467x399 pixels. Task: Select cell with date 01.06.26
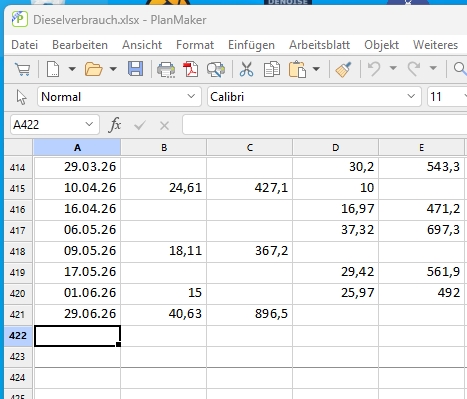pos(77,293)
